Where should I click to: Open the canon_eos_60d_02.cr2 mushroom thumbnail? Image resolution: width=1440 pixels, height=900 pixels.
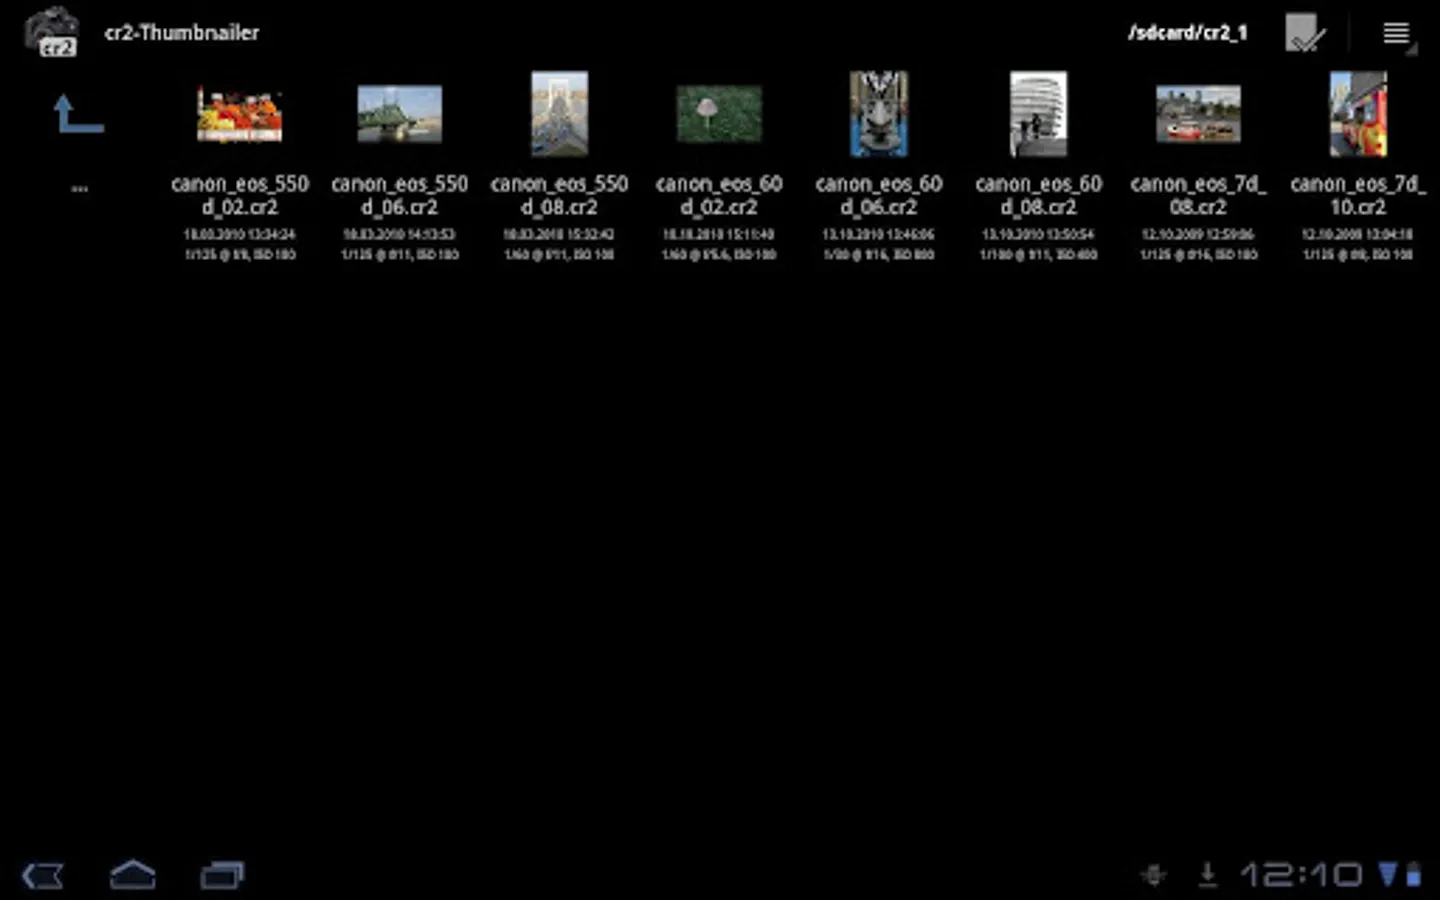coord(719,114)
